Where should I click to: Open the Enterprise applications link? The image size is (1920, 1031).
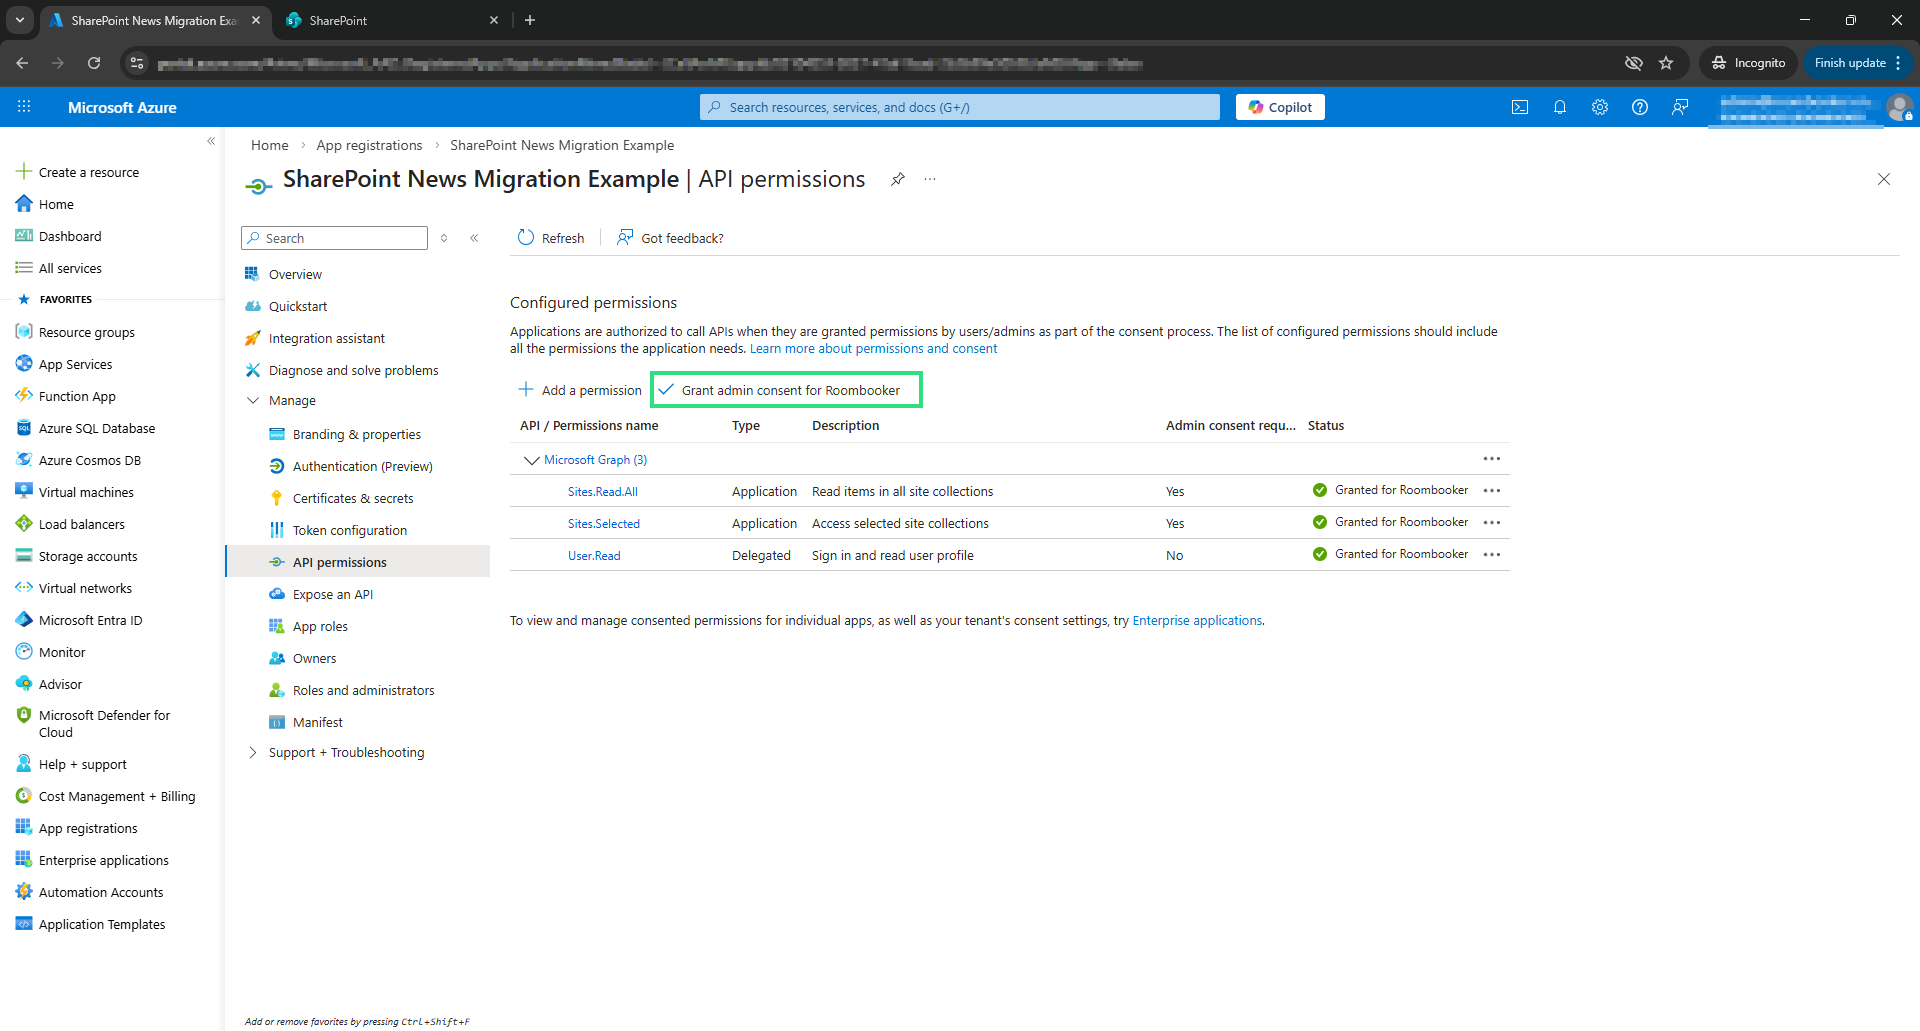click(x=1196, y=621)
